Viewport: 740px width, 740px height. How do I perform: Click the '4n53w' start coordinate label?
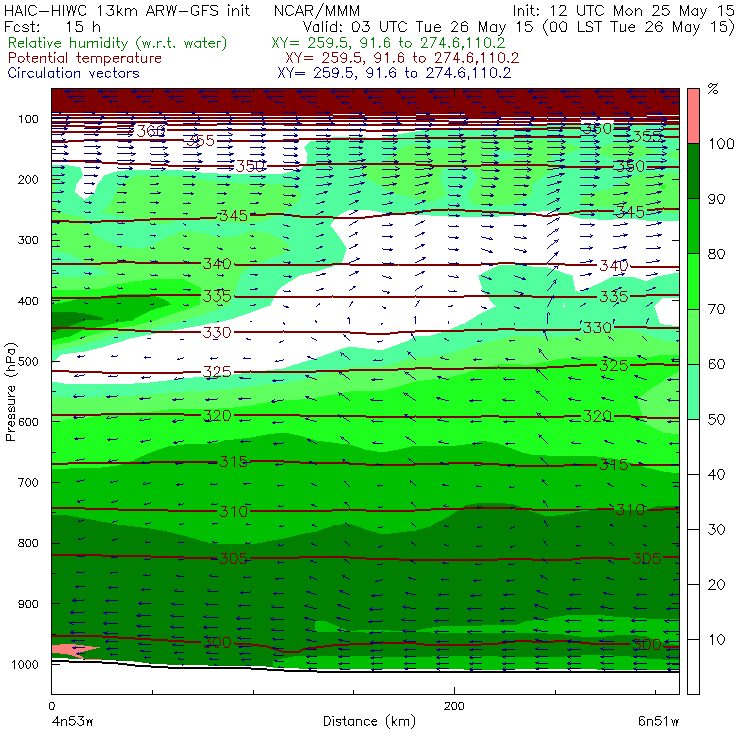click(x=73, y=721)
